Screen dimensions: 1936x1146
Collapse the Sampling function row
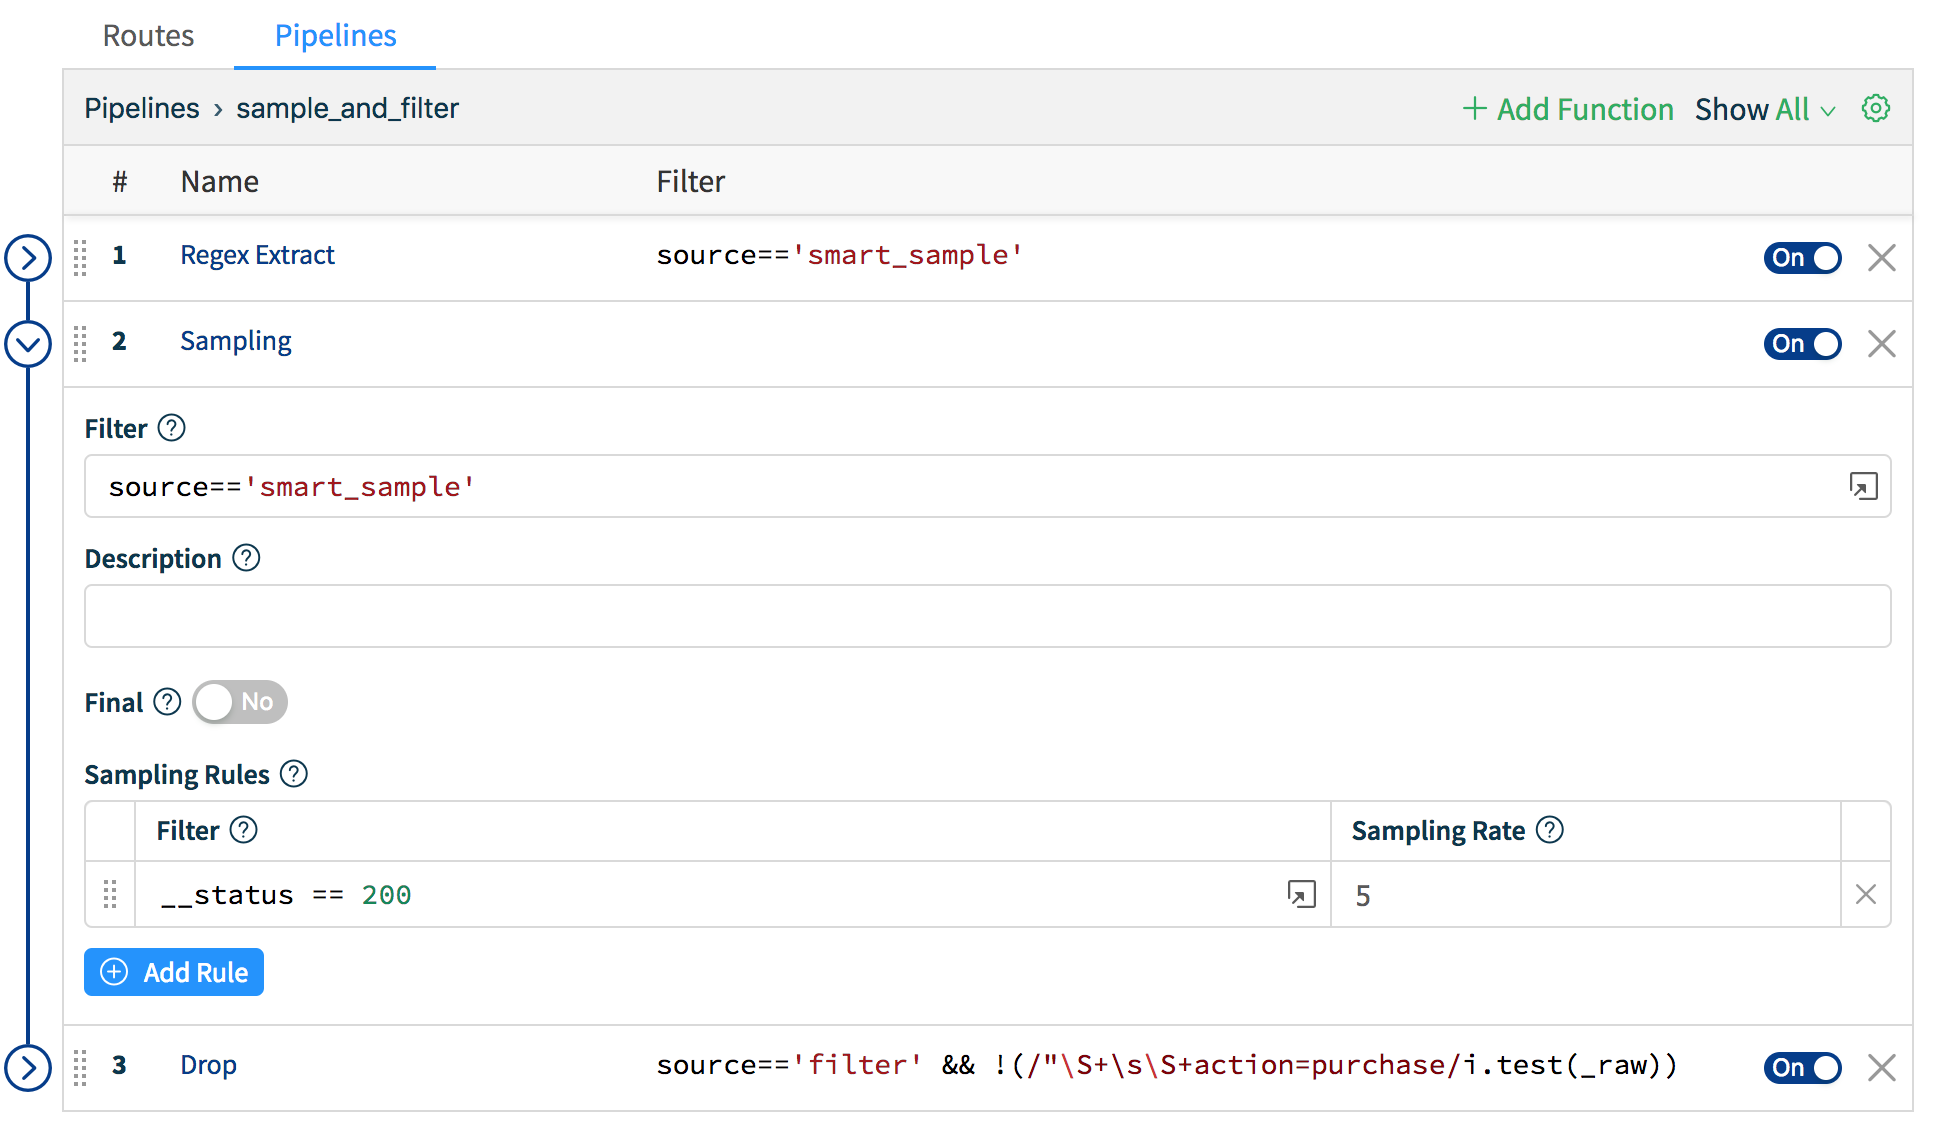click(28, 344)
